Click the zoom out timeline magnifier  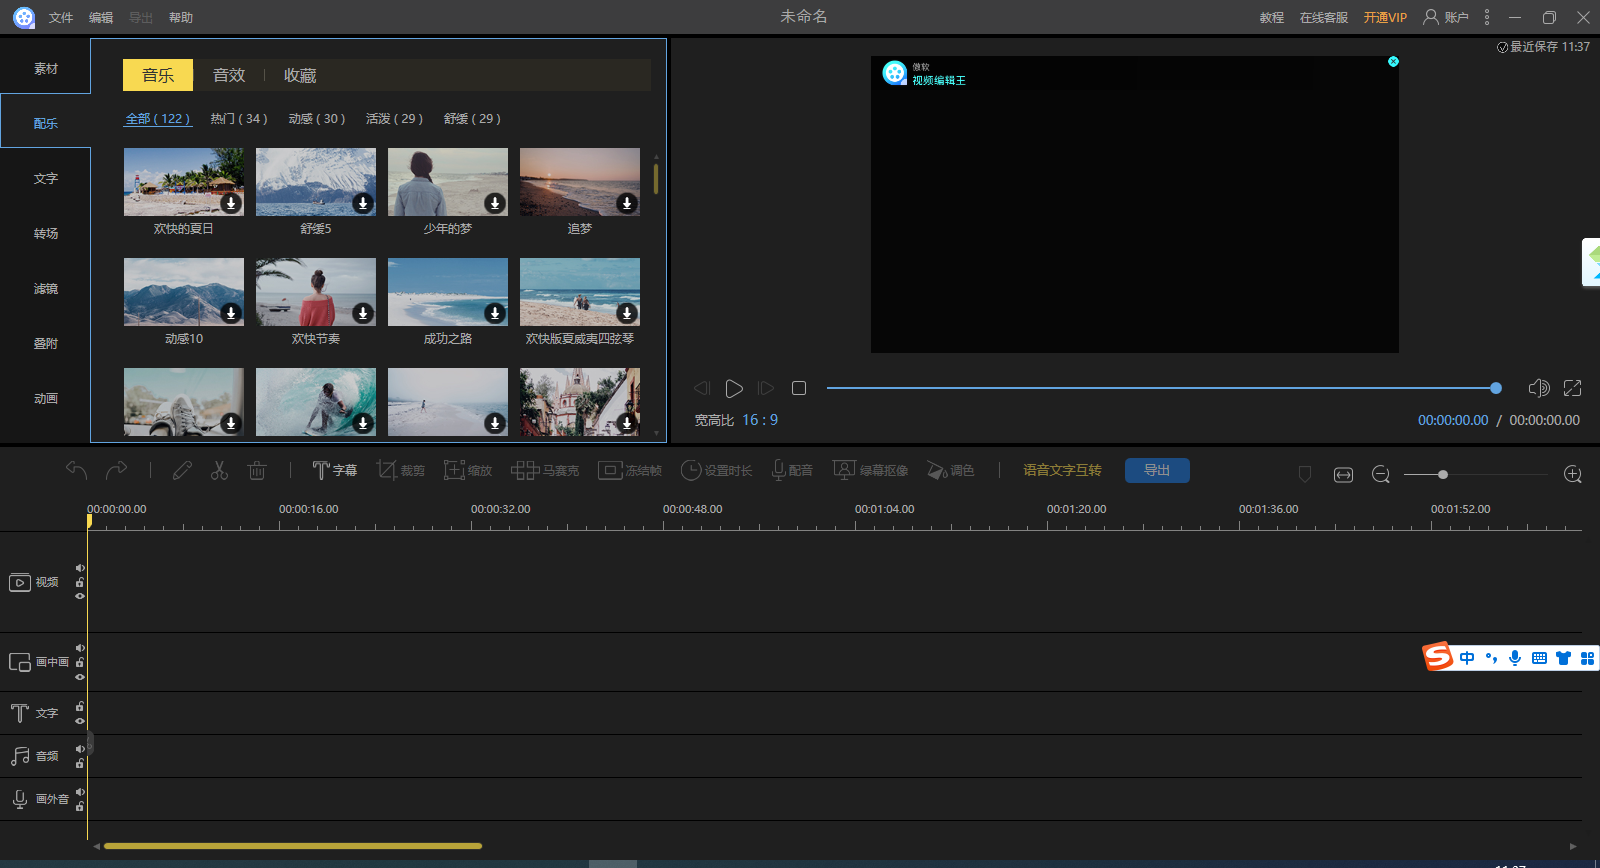[x=1381, y=474]
